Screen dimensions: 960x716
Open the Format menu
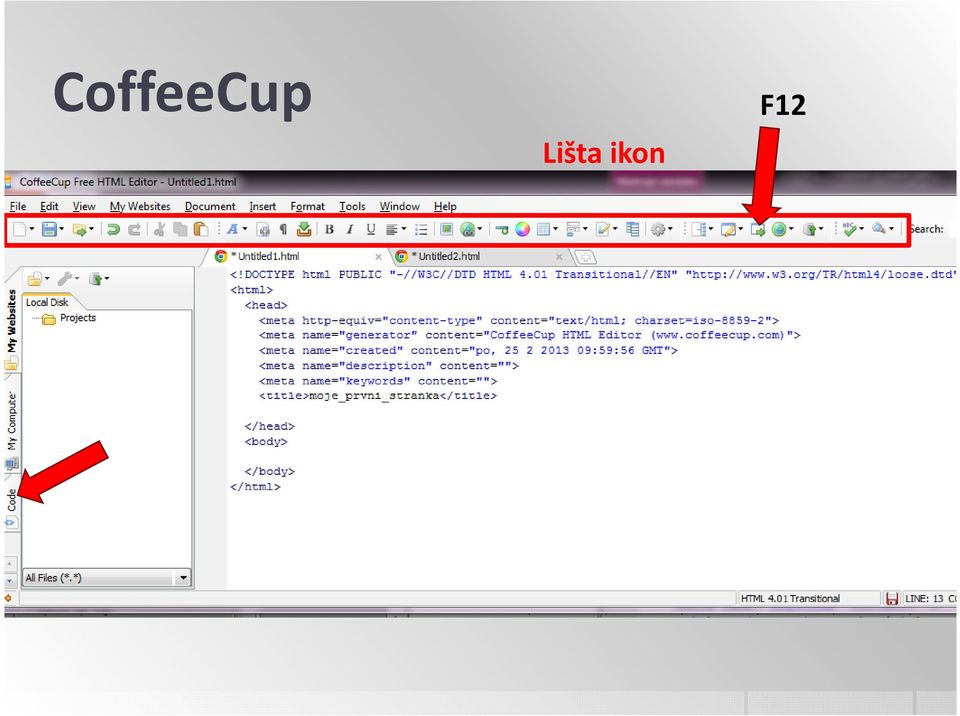[x=307, y=206]
